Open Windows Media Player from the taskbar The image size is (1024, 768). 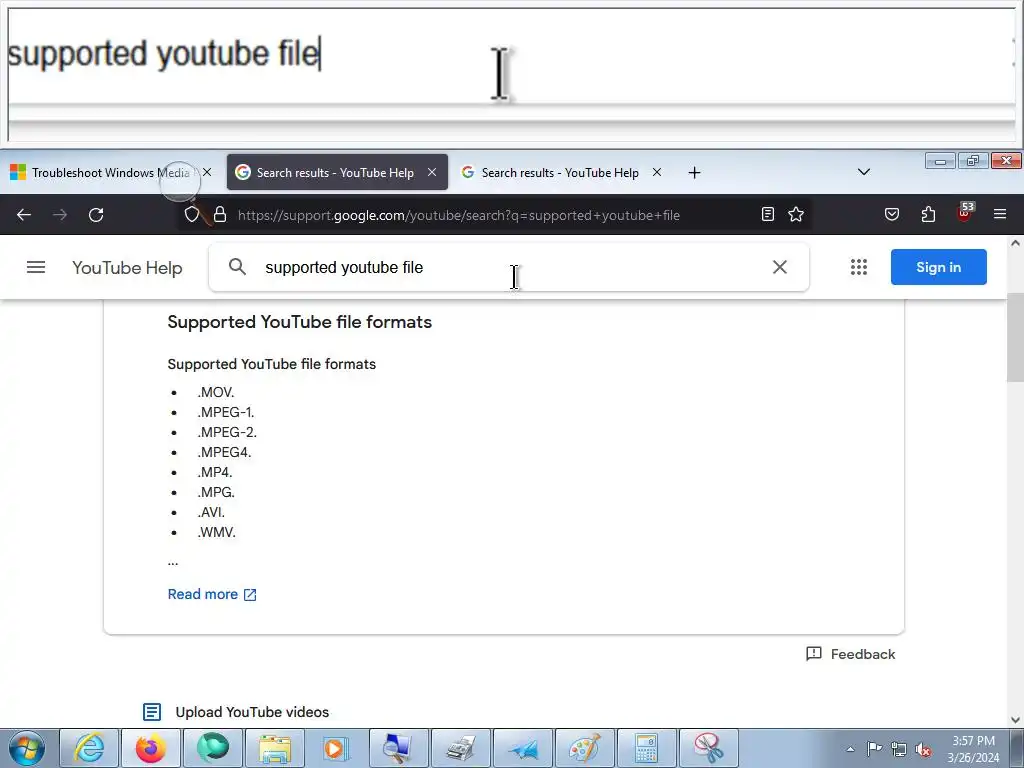[336, 748]
